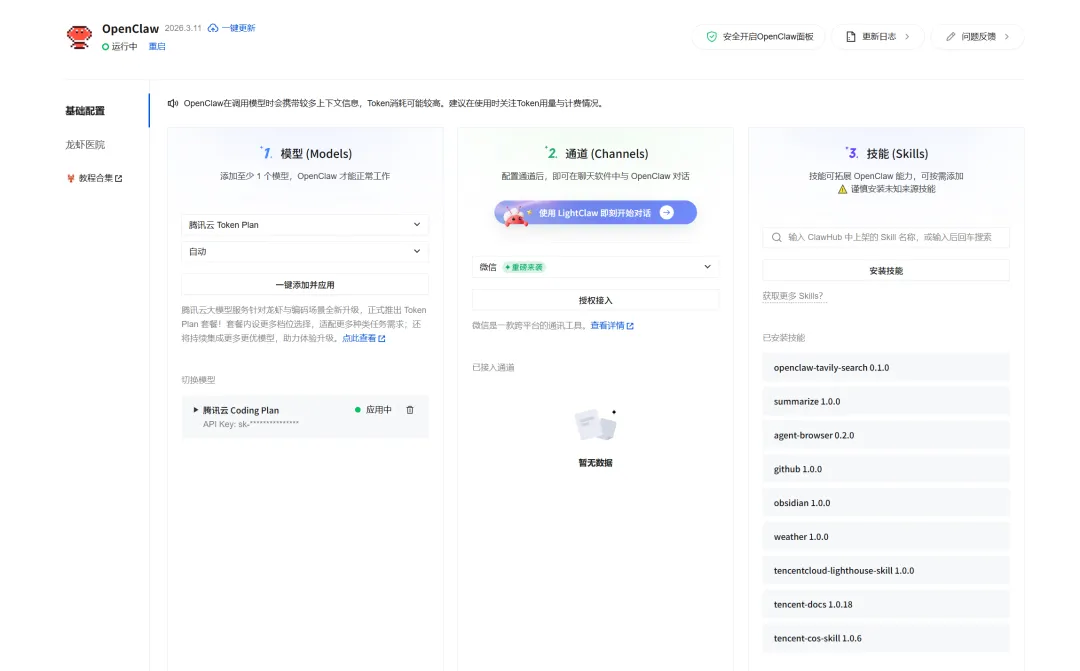Click the 暂无数据 label
The width and height of the screenshot is (1080, 671).
(595, 463)
